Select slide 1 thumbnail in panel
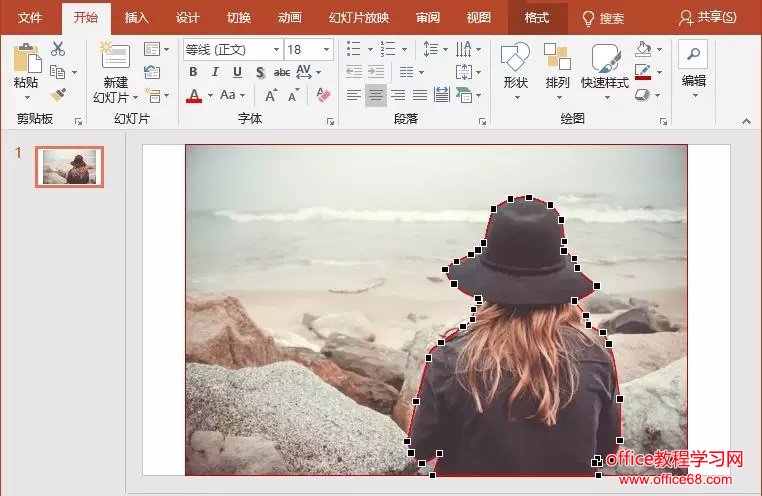Image resolution: width=762 pixels, height=496 pixels. coord(69,167)
